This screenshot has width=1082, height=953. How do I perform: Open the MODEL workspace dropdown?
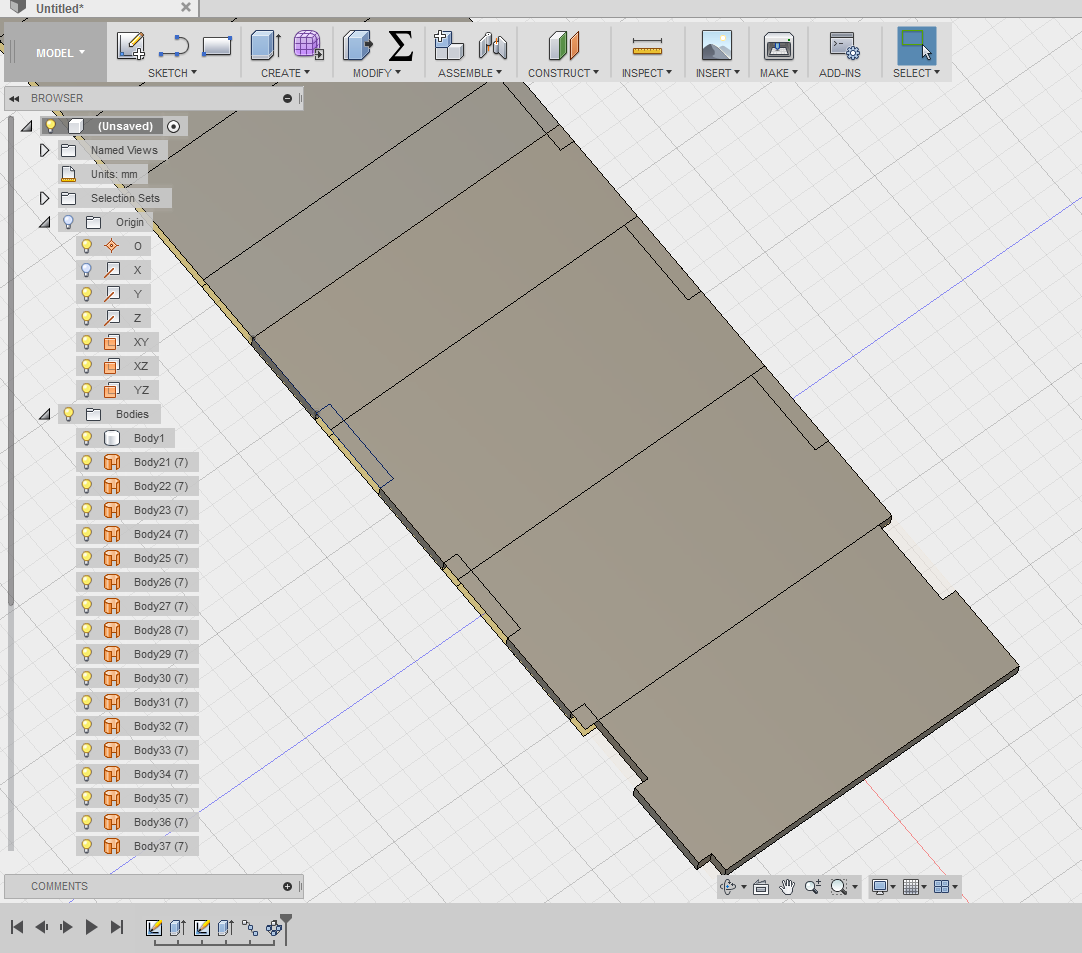[x=60, y=53]
